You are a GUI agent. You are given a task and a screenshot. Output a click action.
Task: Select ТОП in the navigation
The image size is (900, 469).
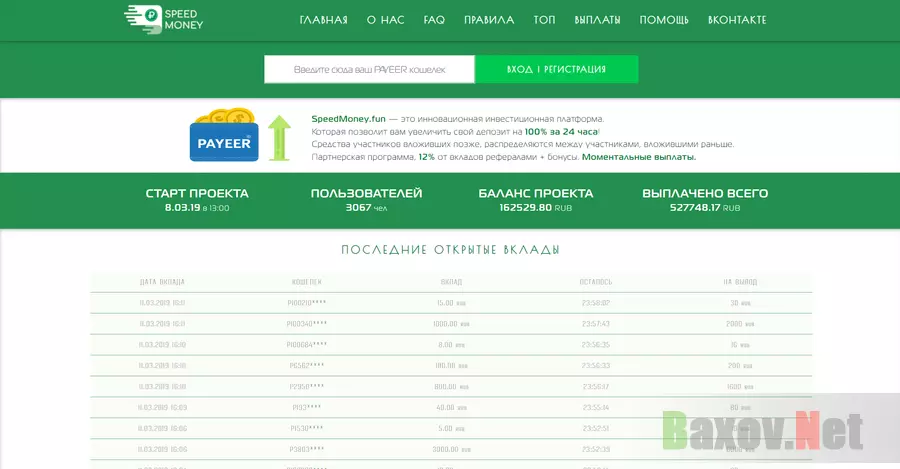[x=544, y=20]
